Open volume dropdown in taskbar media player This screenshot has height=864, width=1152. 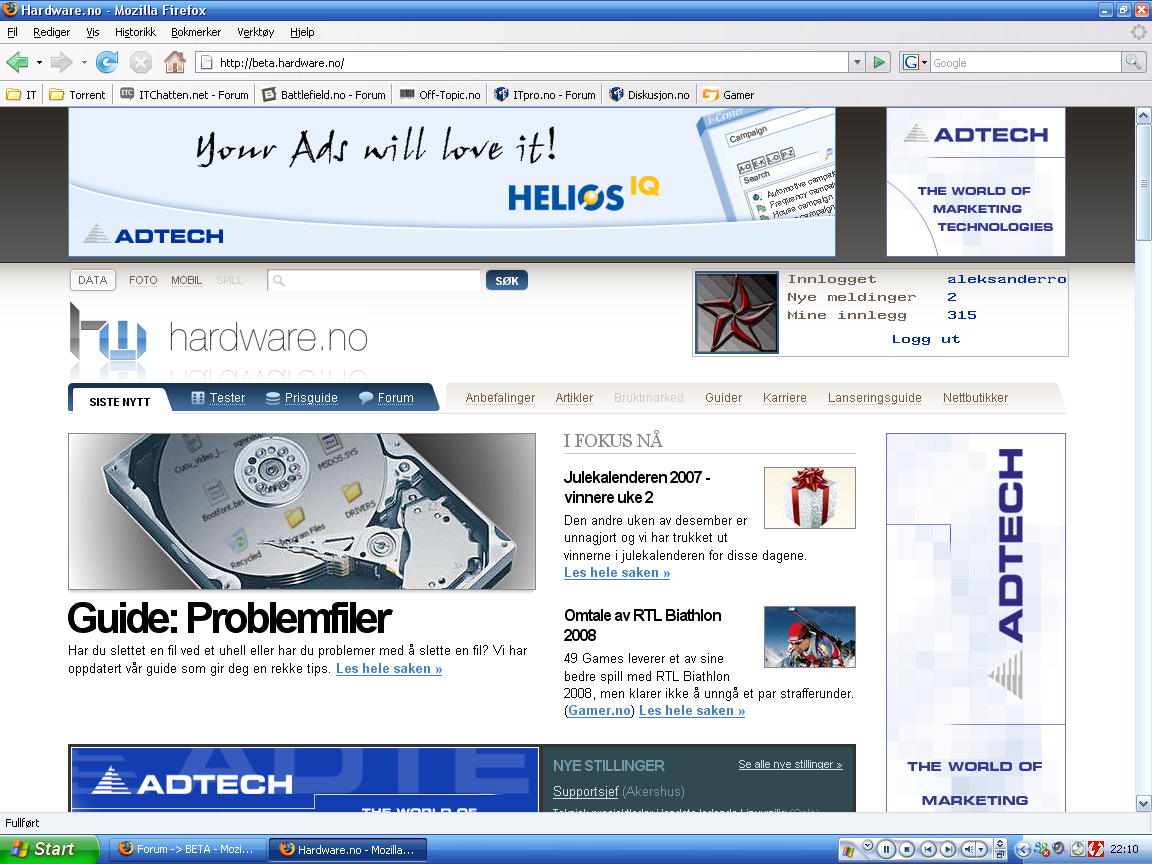[x=981, y=849]
